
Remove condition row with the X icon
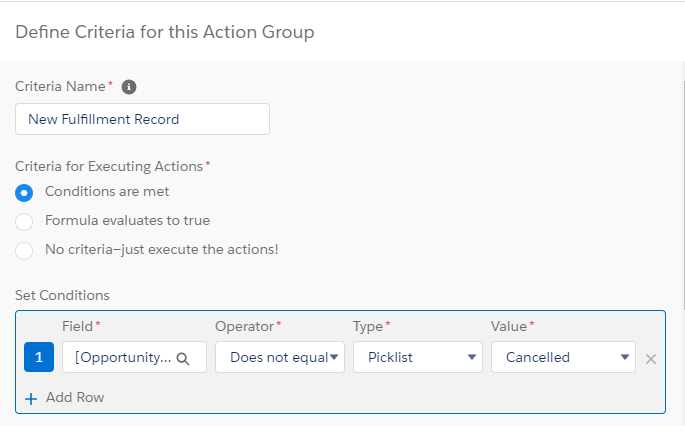click(x=651, y=358)
